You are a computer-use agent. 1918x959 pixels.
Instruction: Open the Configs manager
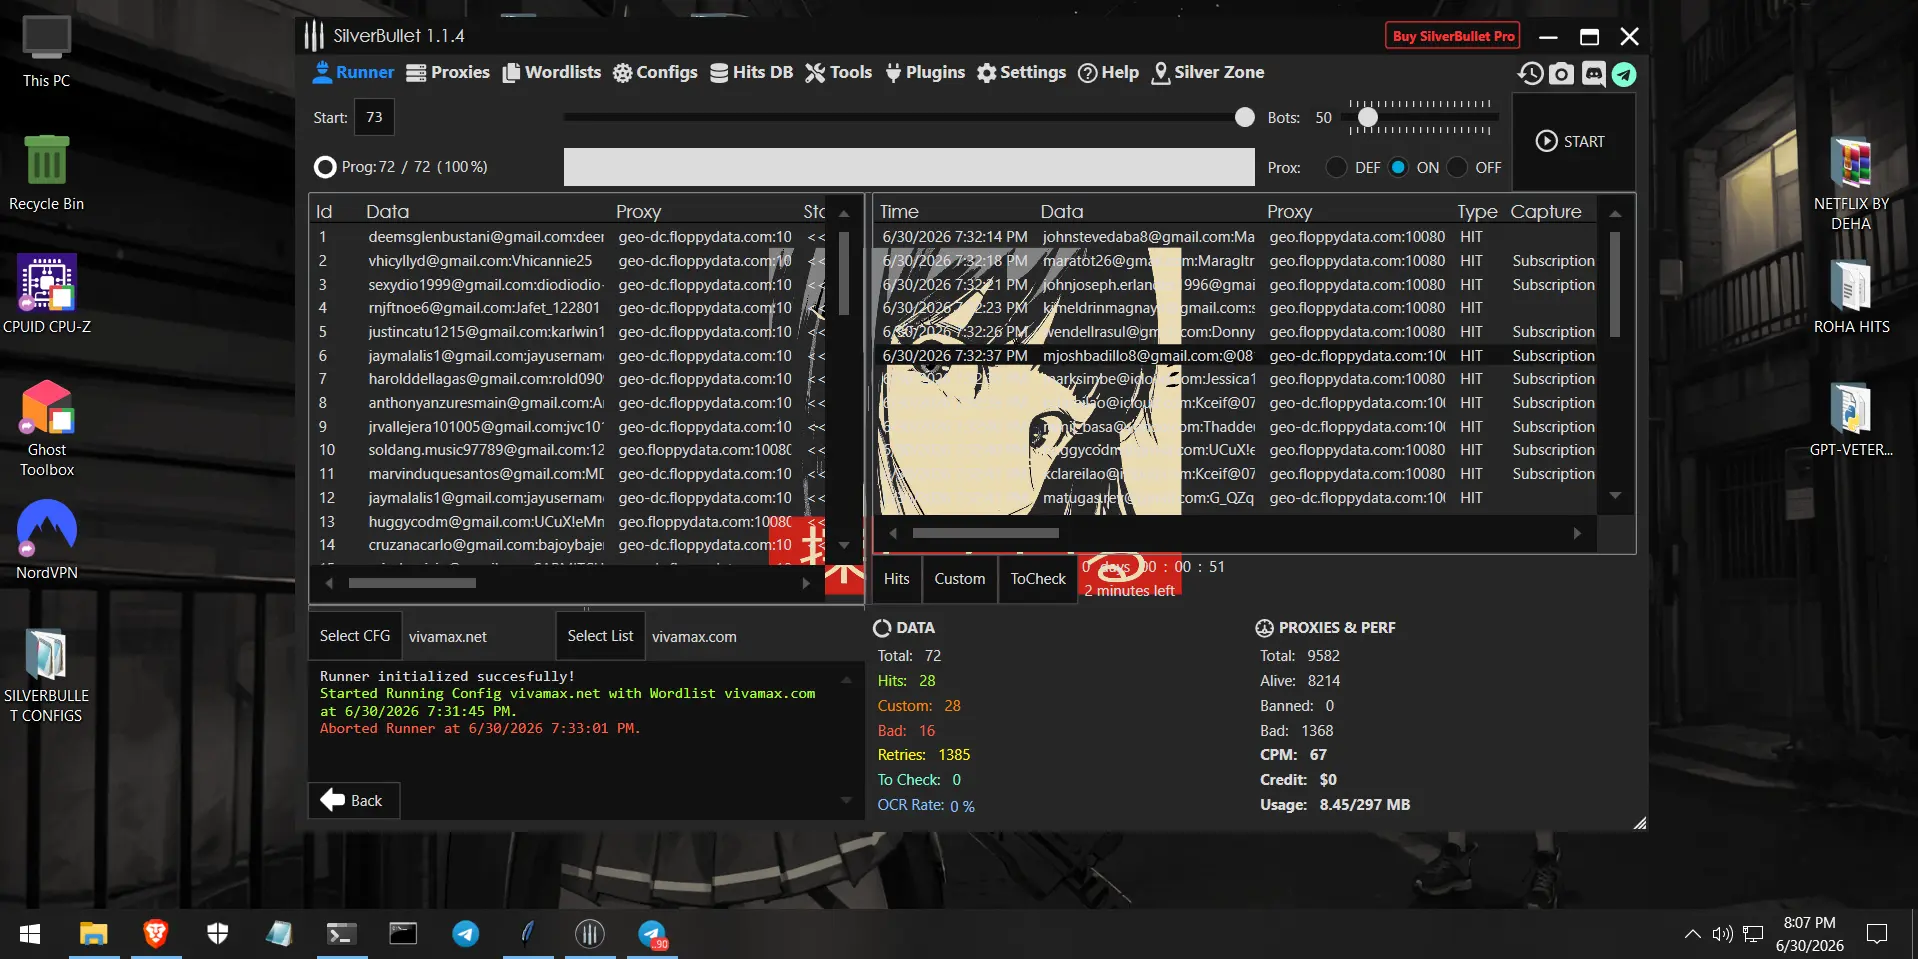[x=655, y=72]
